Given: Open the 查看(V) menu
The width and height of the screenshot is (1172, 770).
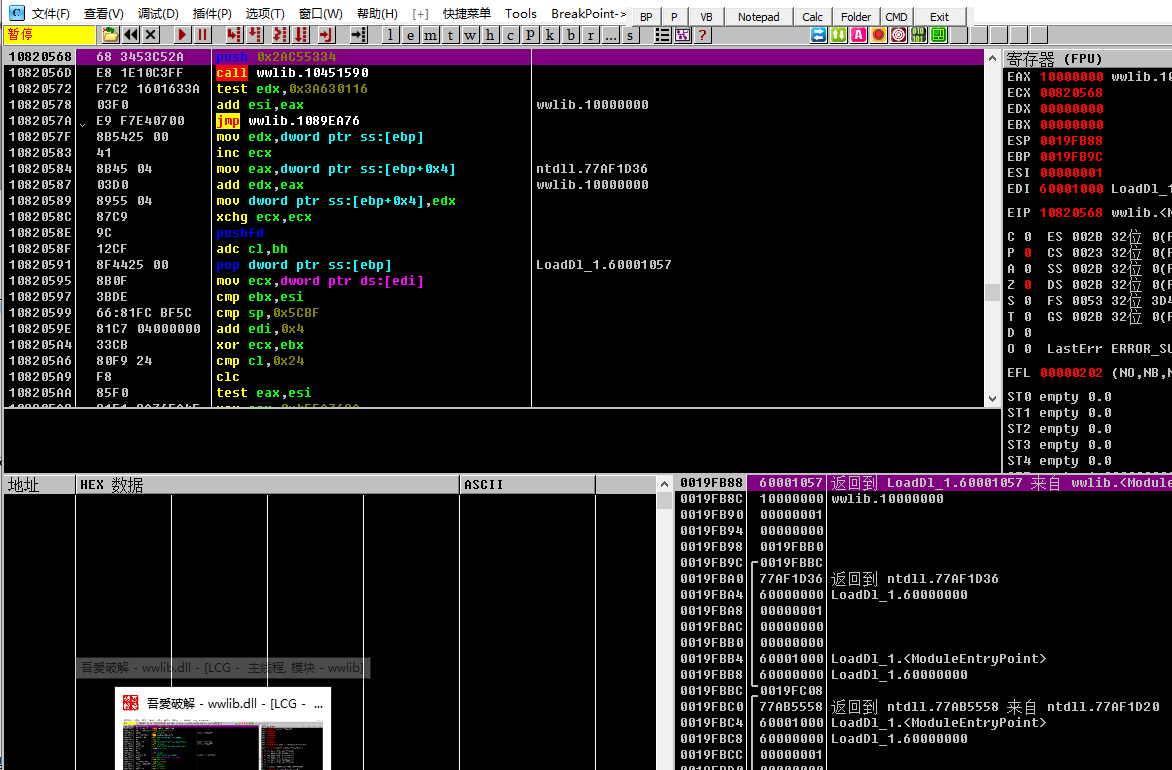Looking at the screenshot, I should pos(104,13).
